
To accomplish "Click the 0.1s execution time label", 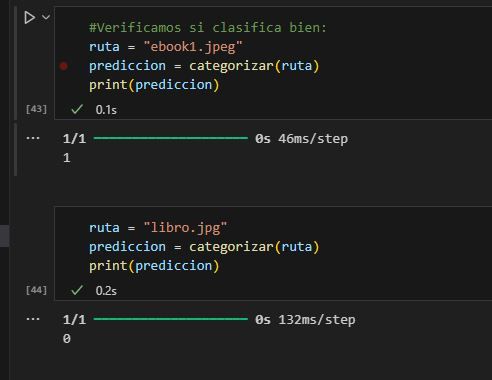I will 106,110.
